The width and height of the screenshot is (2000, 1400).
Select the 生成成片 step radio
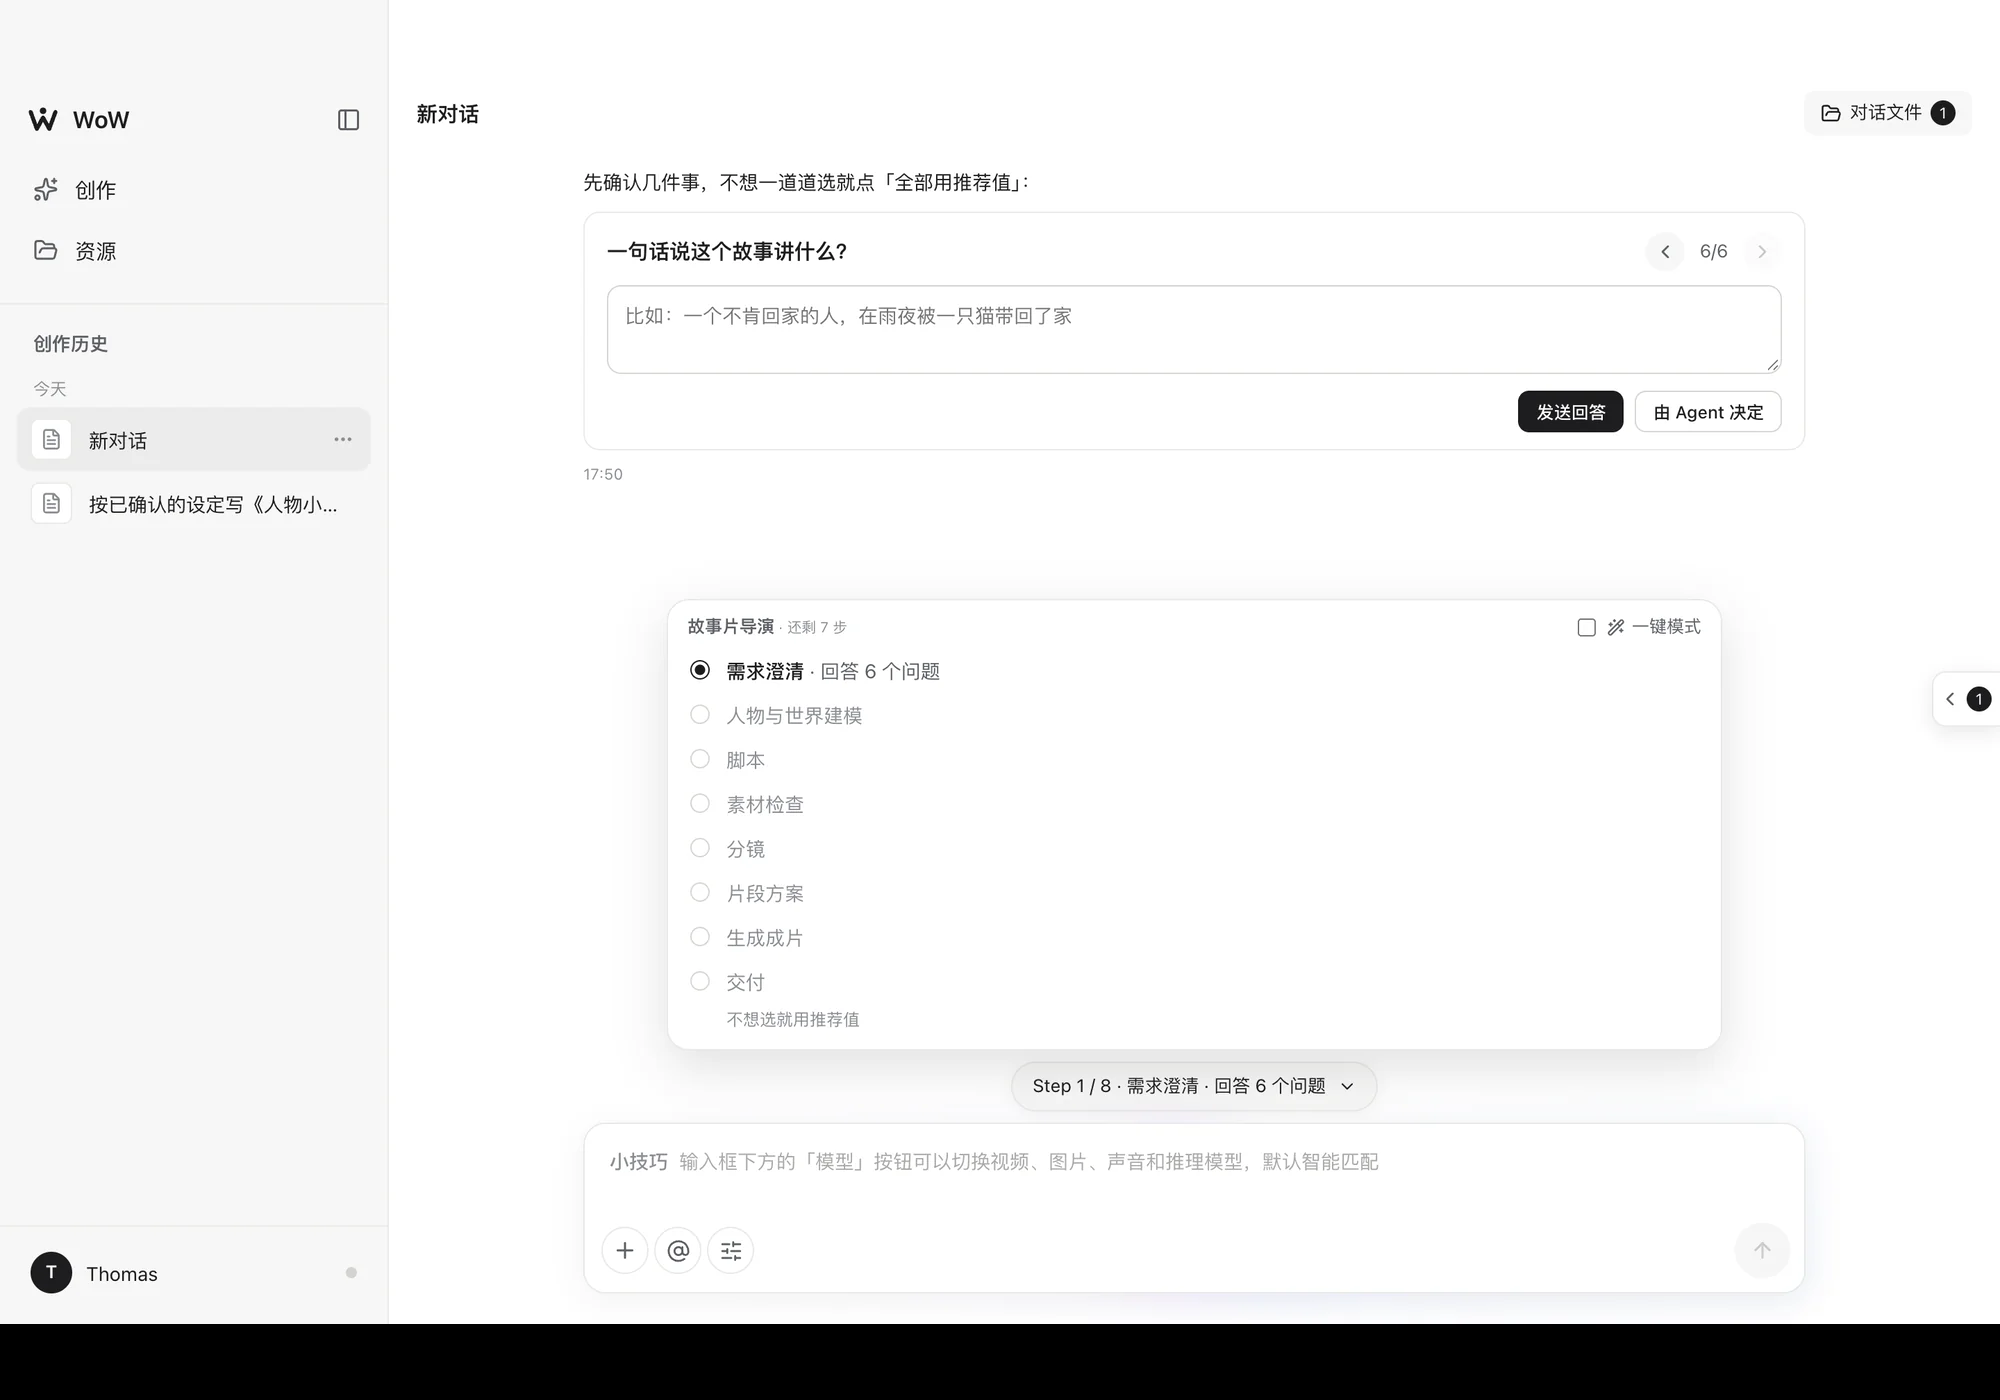[700, 937]
